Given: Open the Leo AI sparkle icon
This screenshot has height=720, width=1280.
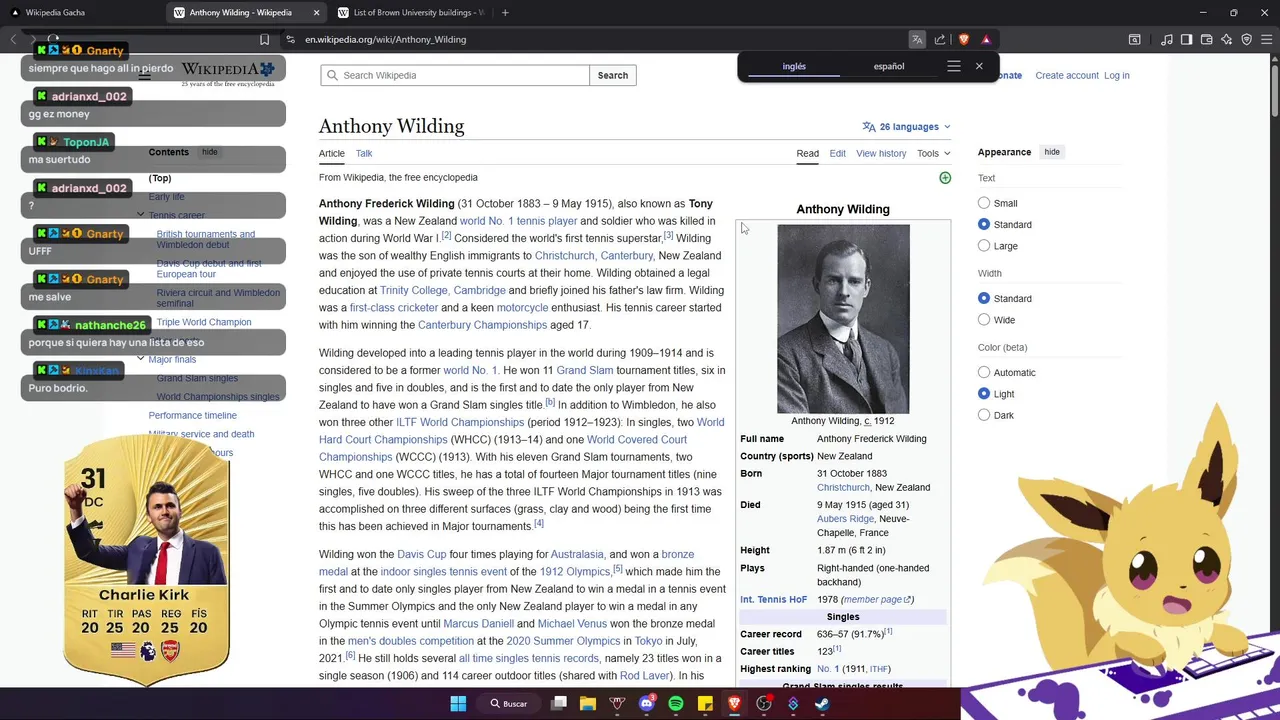Looking at the screenshot, I should [x=1227, y=40].
